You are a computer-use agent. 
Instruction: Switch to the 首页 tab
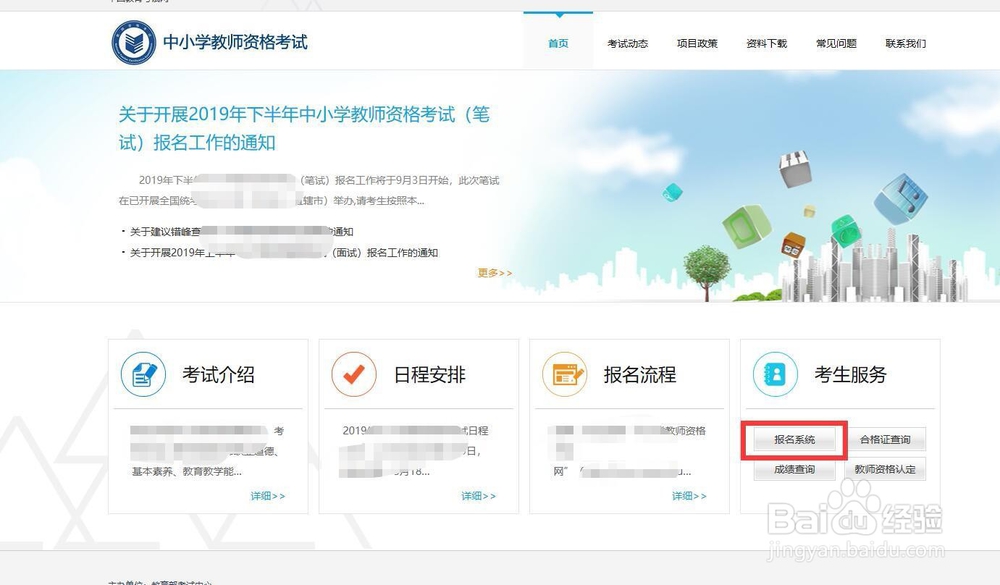[557, 43]
